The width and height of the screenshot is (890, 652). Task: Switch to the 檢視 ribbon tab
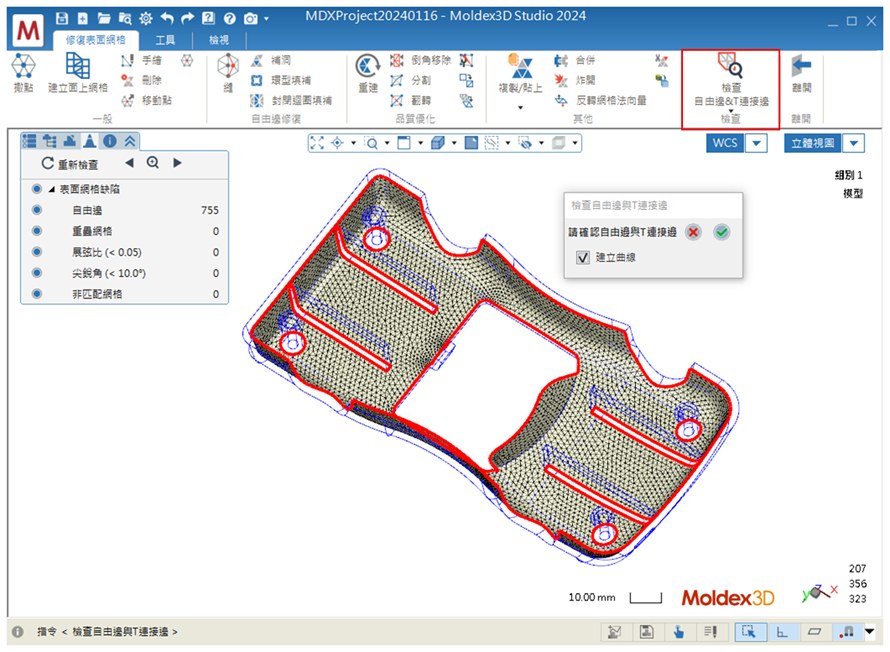tap(218, 40)
